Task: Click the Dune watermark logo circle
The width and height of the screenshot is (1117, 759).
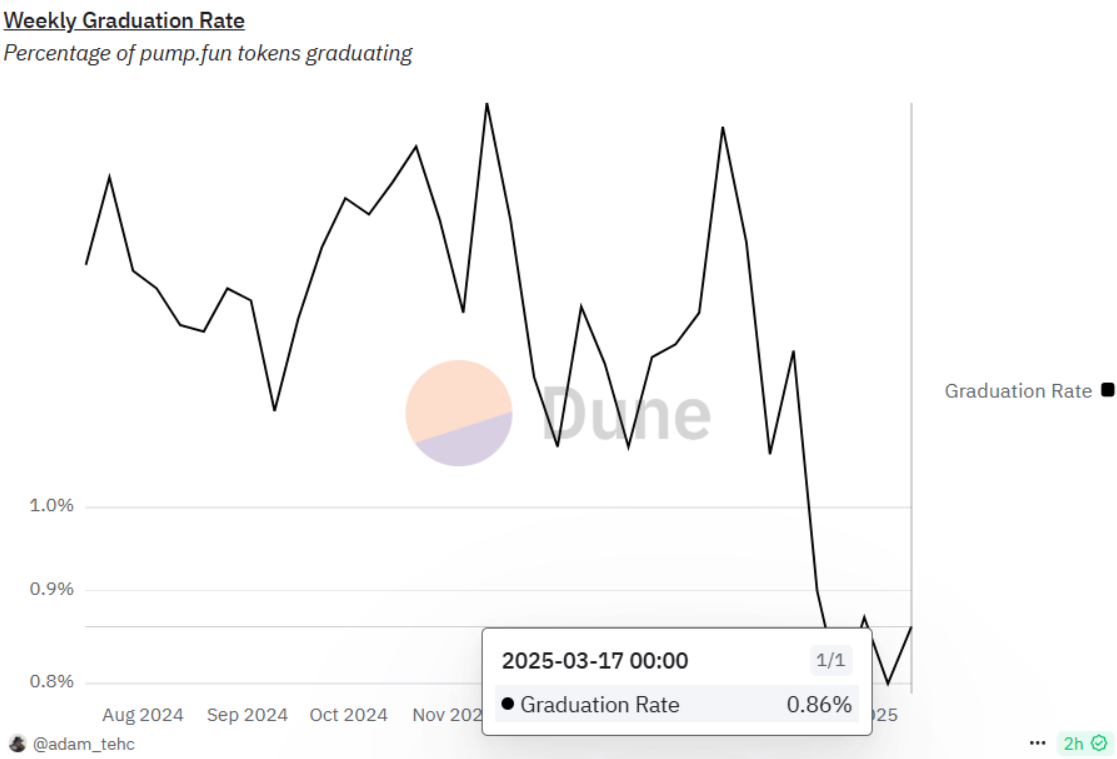Action: (x=459, y=413)
